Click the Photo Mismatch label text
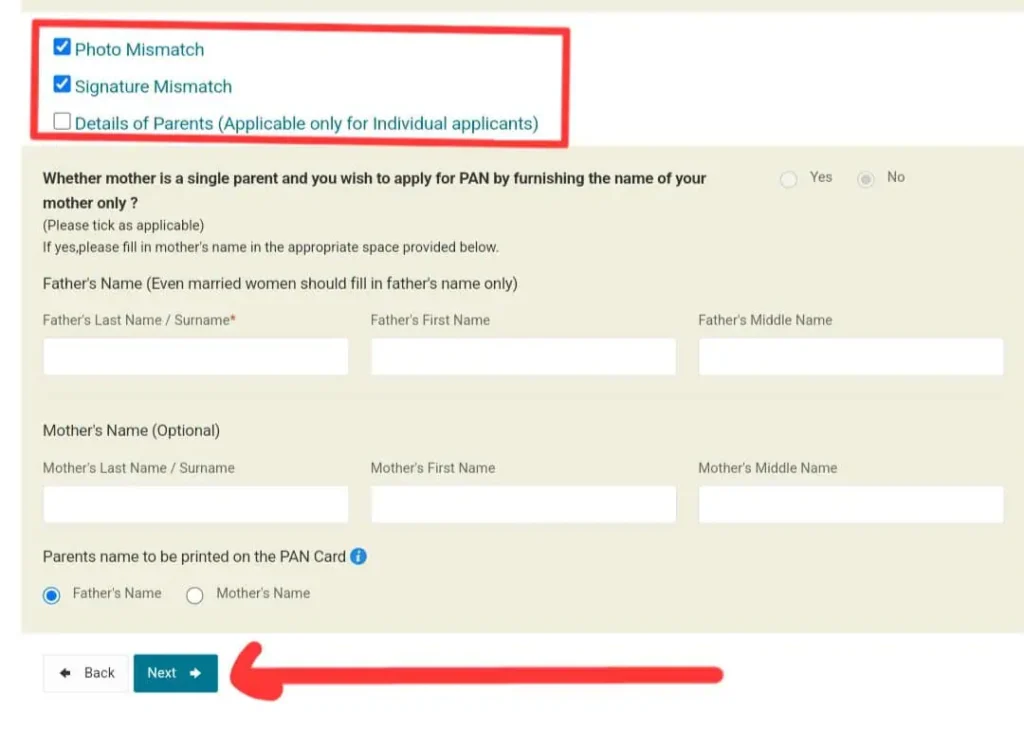Viewport: 1024px width, 729px height. [139, 50]
